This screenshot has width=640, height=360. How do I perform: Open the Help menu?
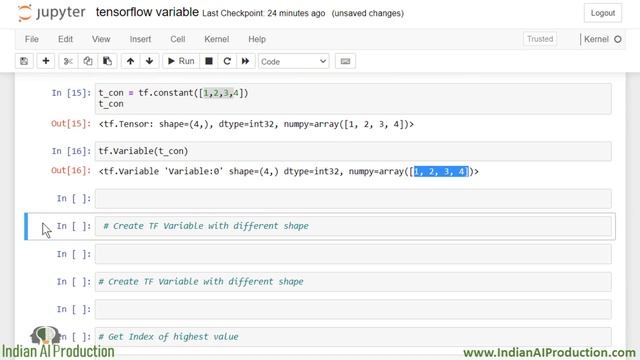click(257, 39)
